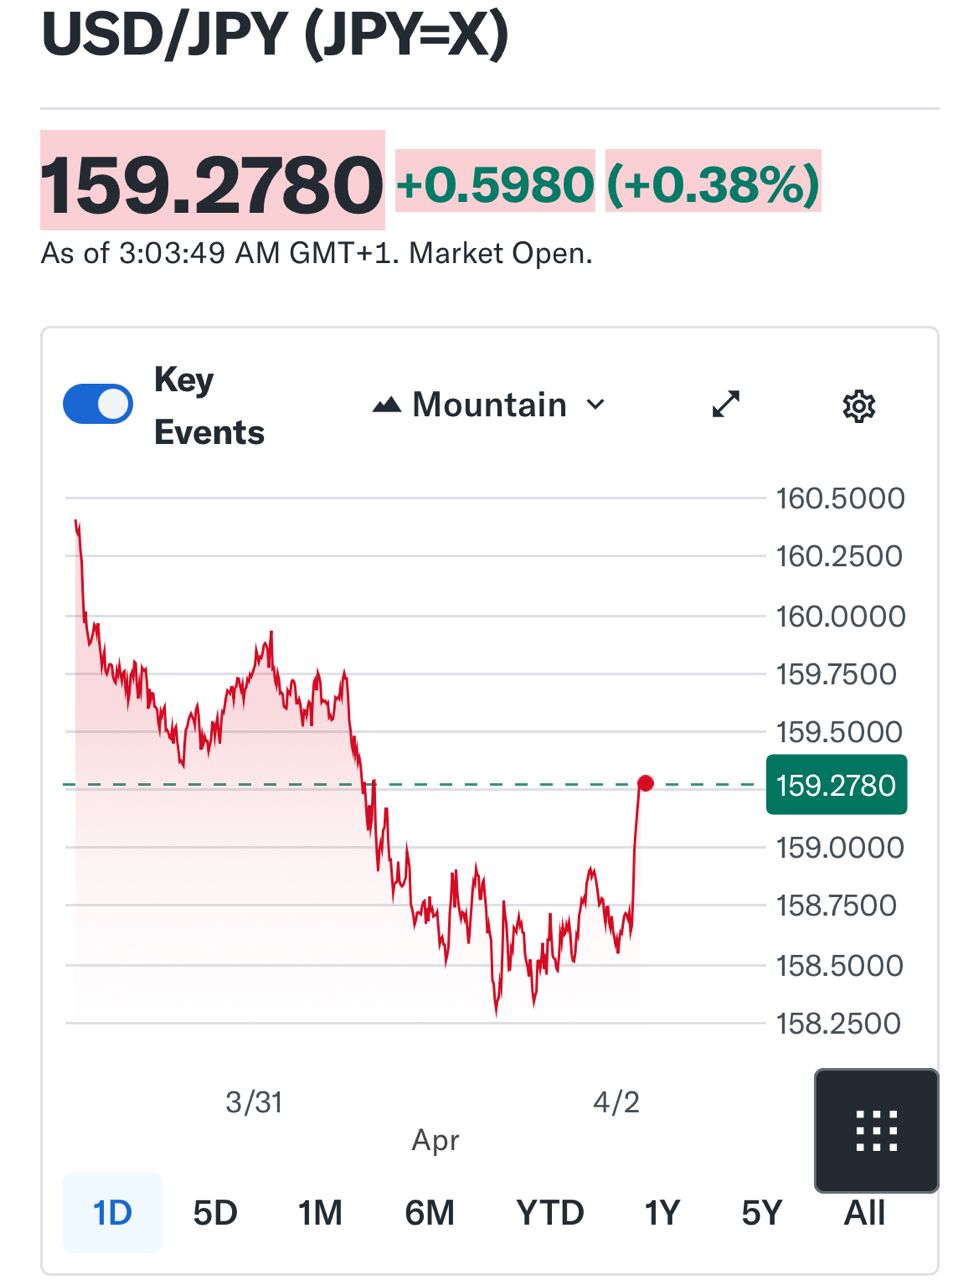Click the green 159.2780 price label
This screenshot has width=979, height=1280.
(x=836, y=785)
